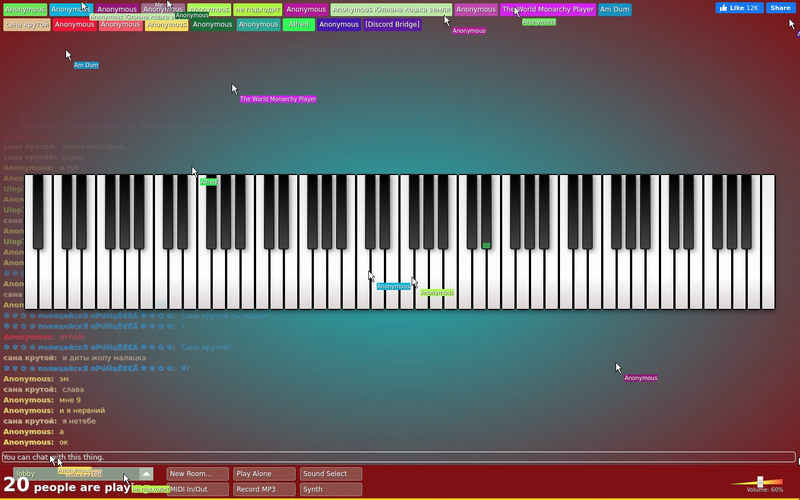Click the chat input field
The image size is (800, 500).
(x=398, y=457)
